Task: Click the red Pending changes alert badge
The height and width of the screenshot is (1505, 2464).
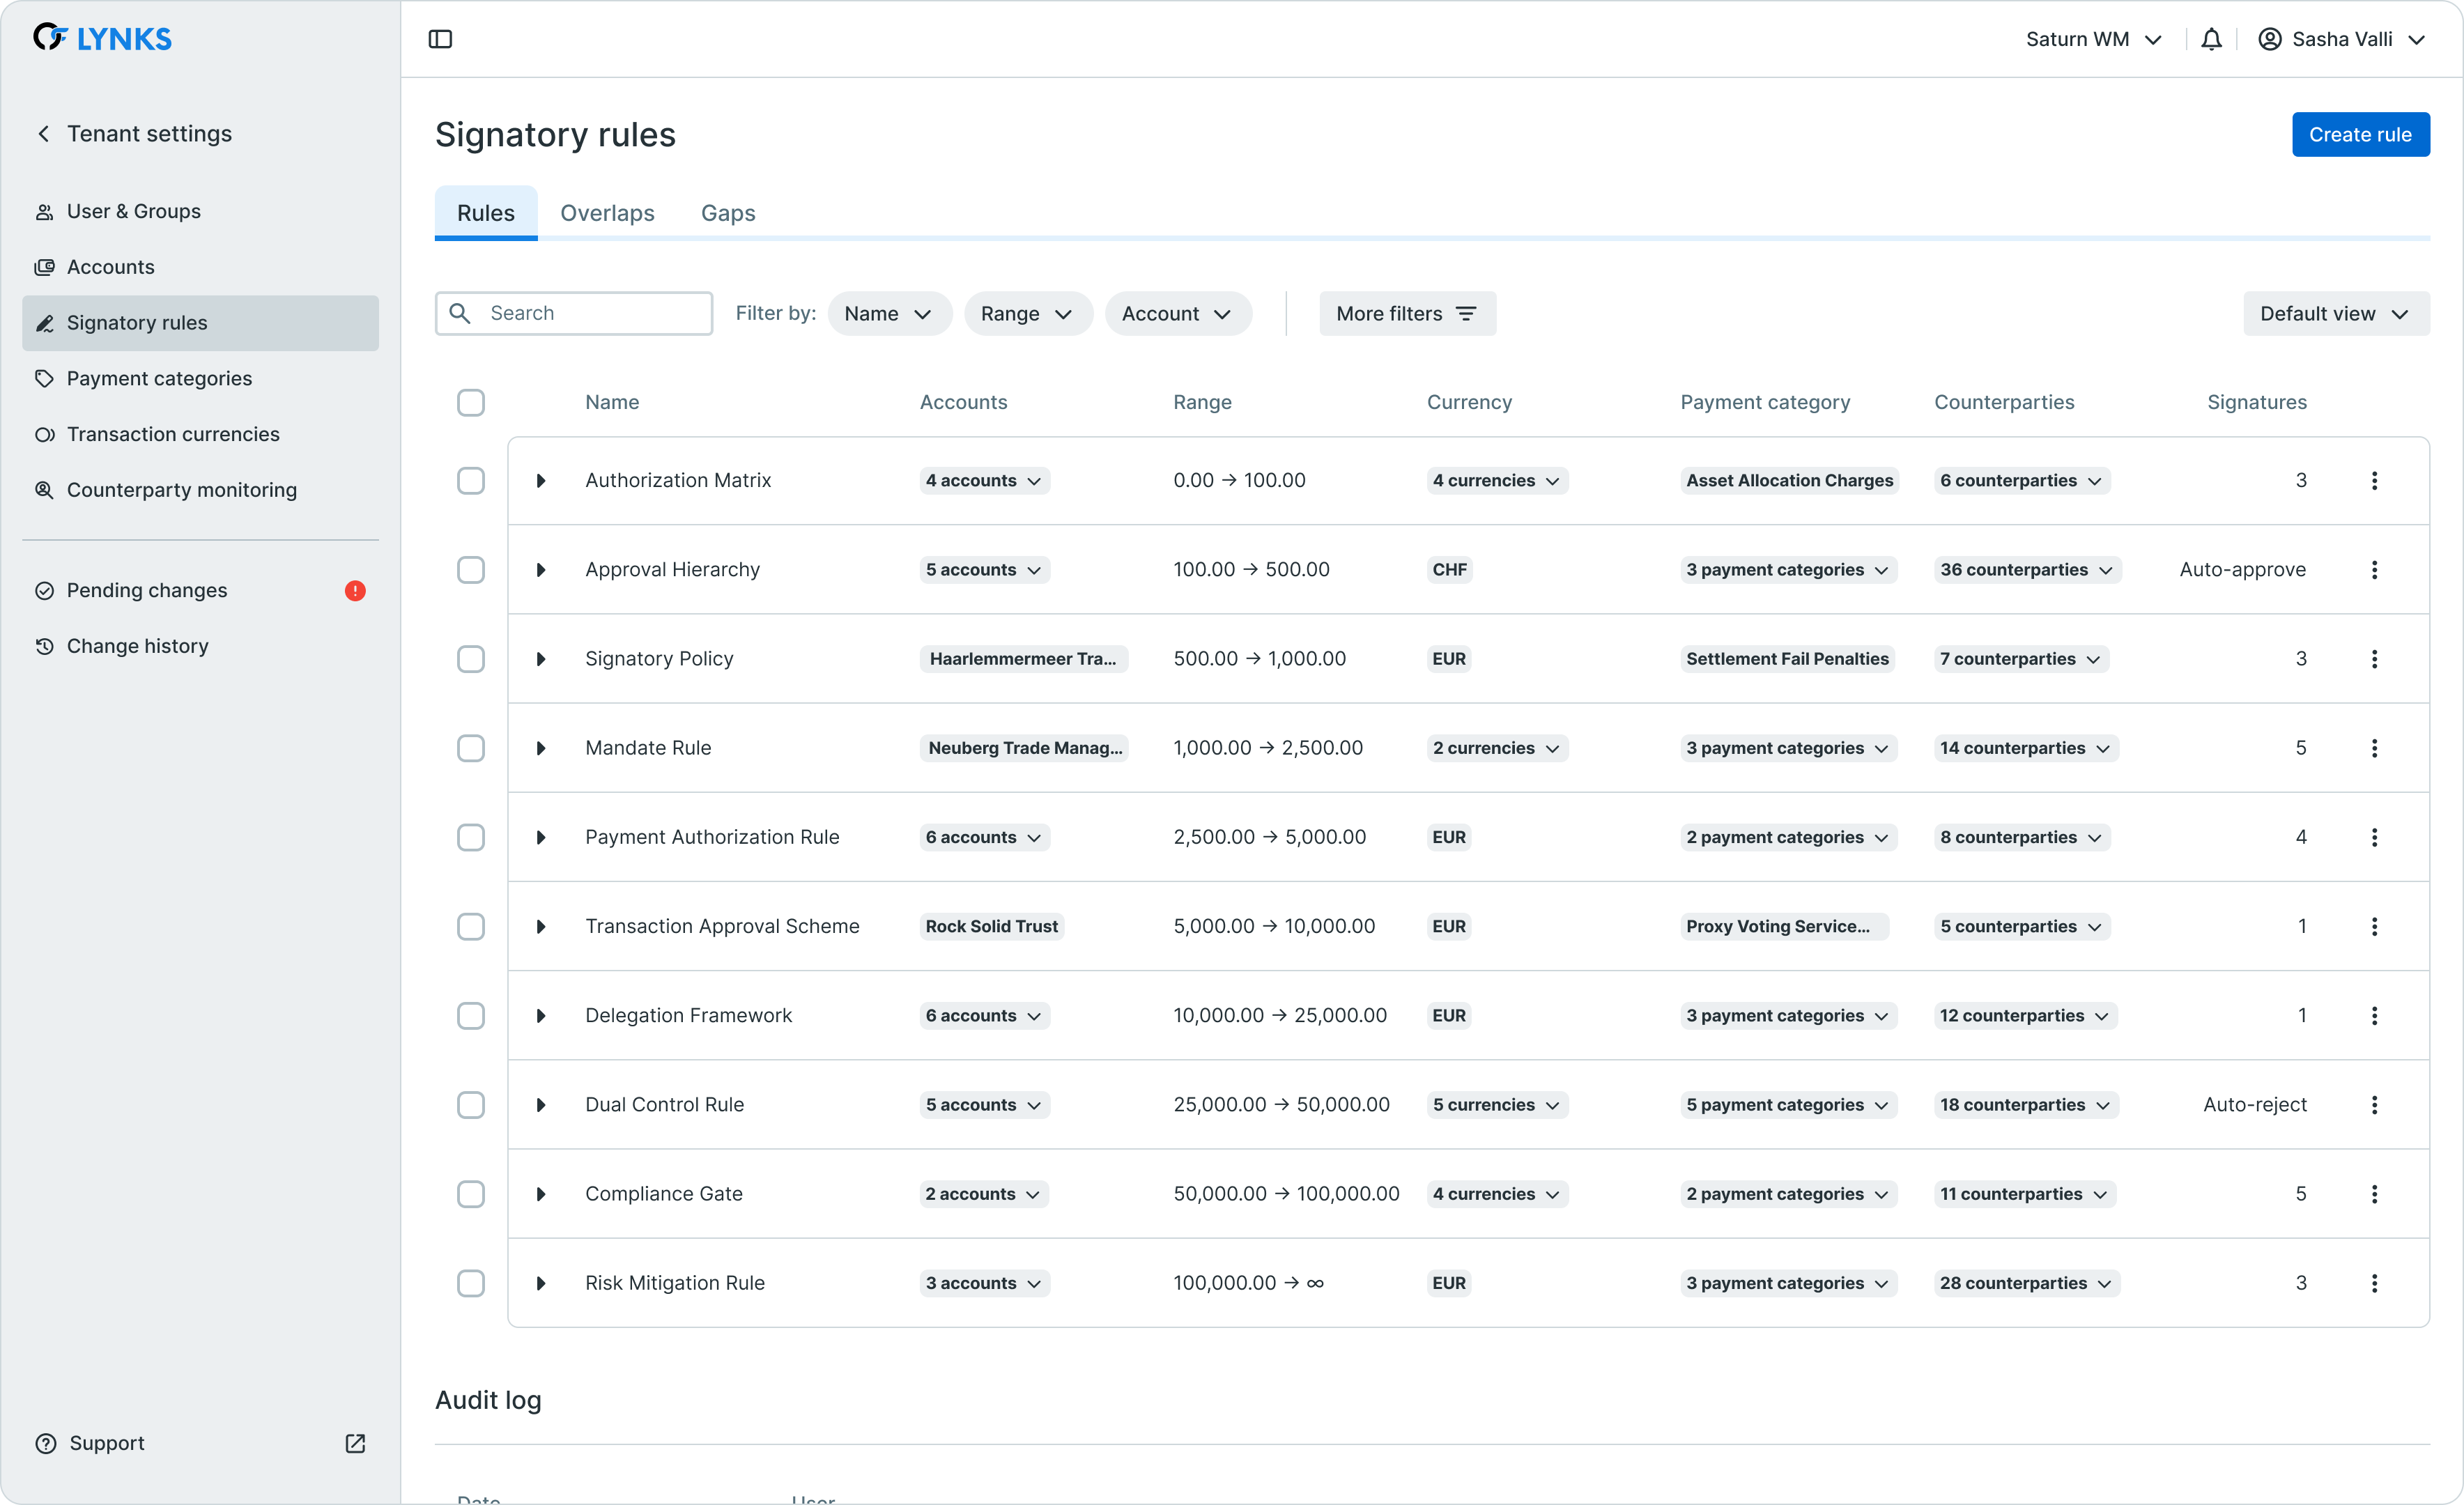Action: (355, 591)
